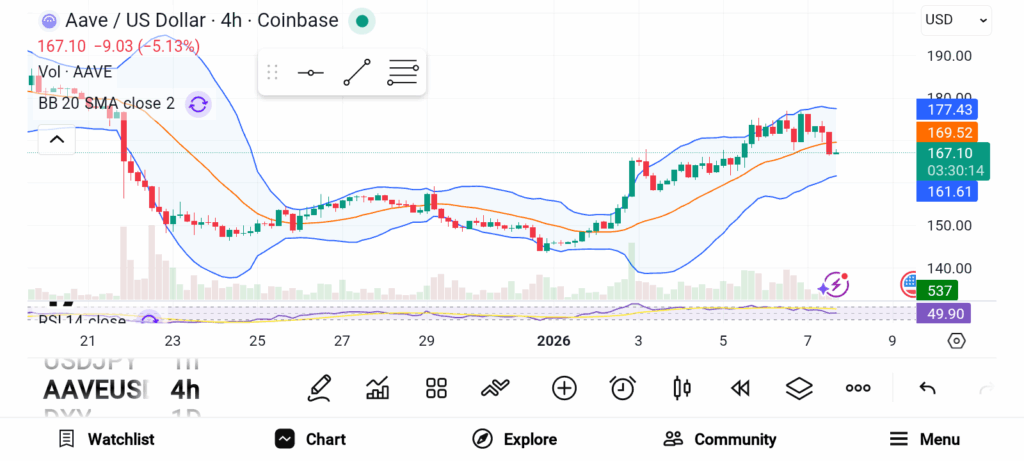Image resolution: width=1024 pixels, height=461 pixels.
Task: Open the Community section
Action: coord(719,439)
